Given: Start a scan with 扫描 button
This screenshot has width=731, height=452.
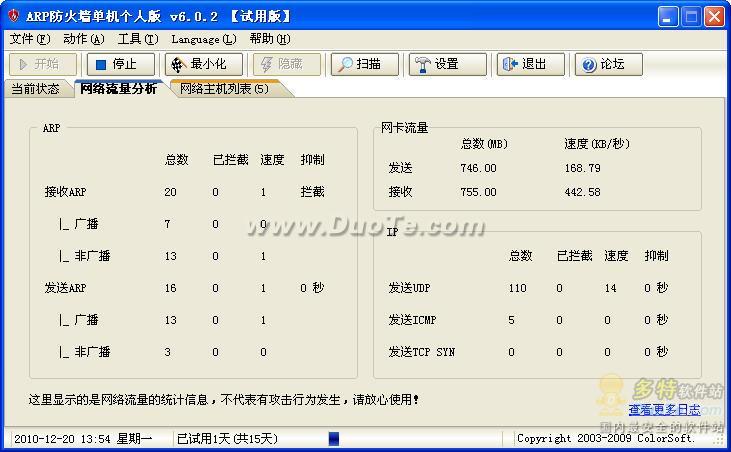Looking at the screenshot, I should click(365, 64).
